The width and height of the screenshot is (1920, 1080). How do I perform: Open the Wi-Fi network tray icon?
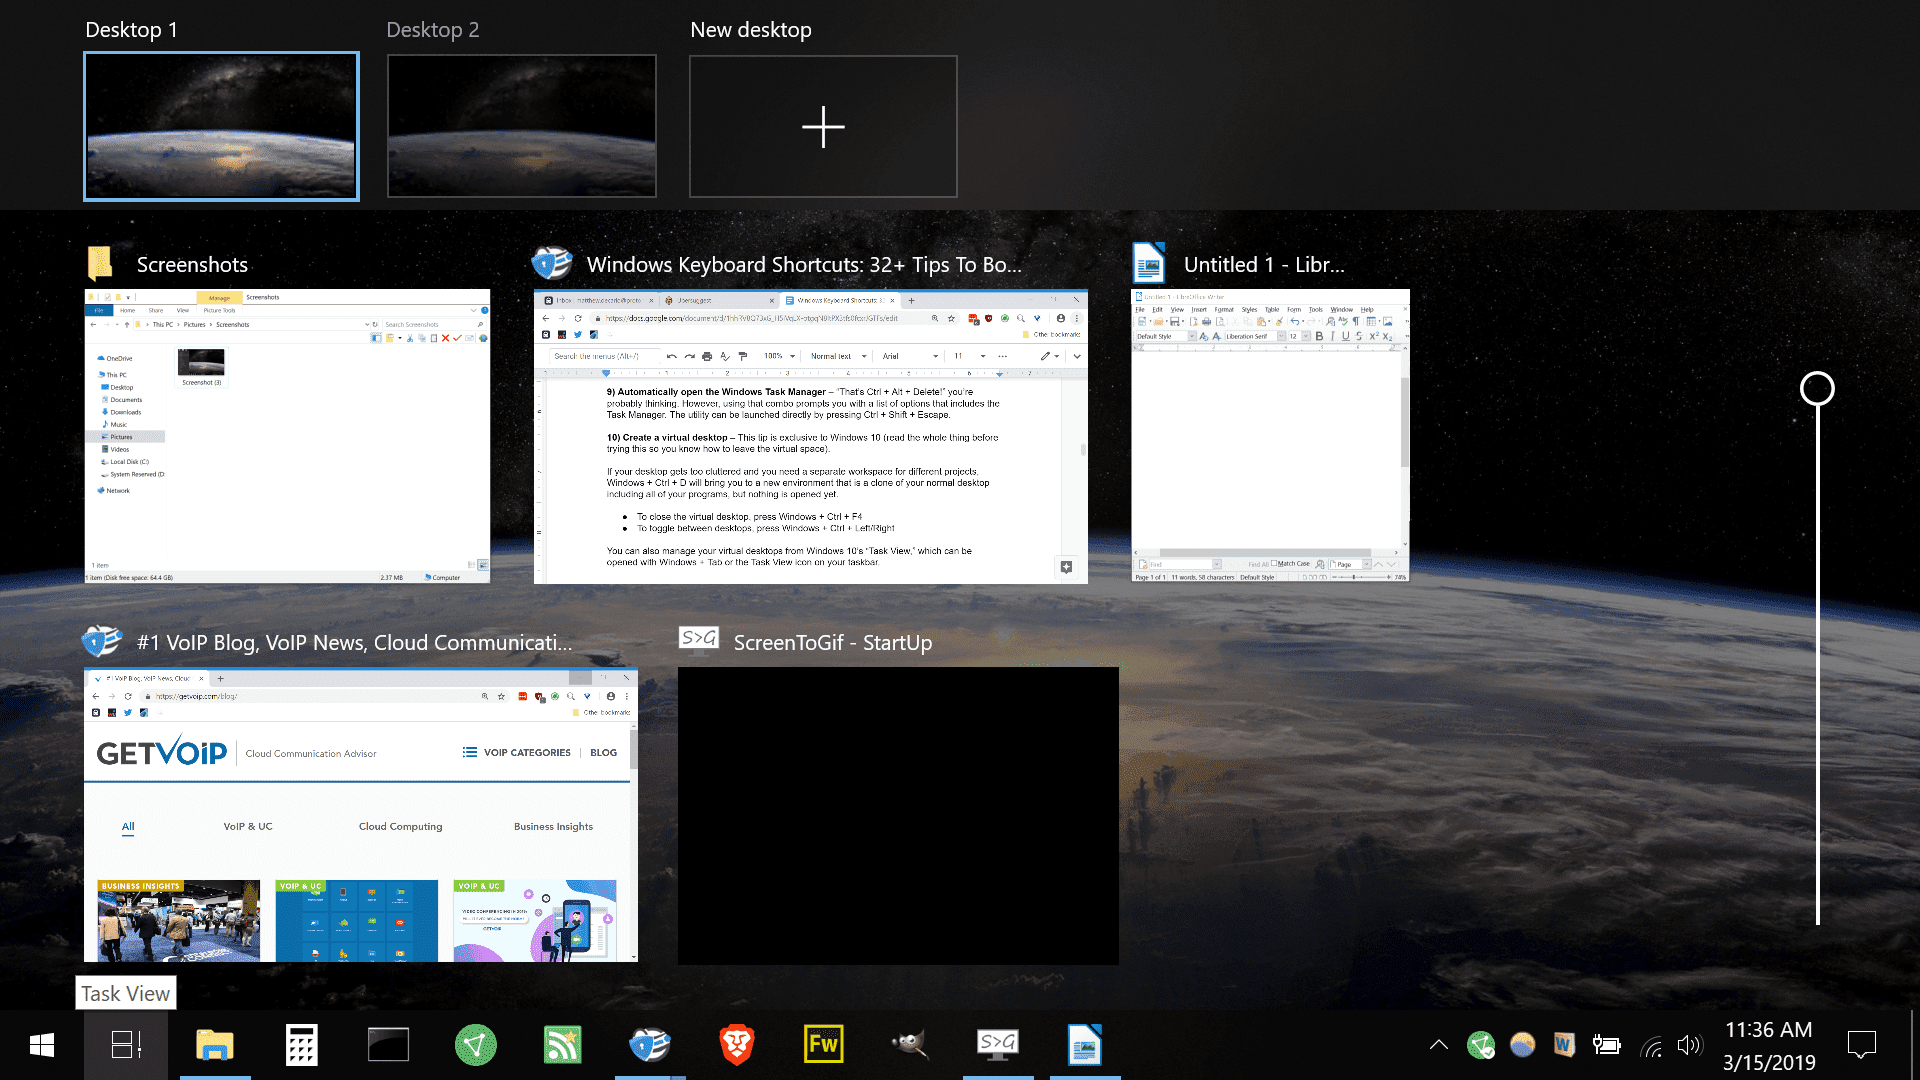[x=1650, y=1047]
